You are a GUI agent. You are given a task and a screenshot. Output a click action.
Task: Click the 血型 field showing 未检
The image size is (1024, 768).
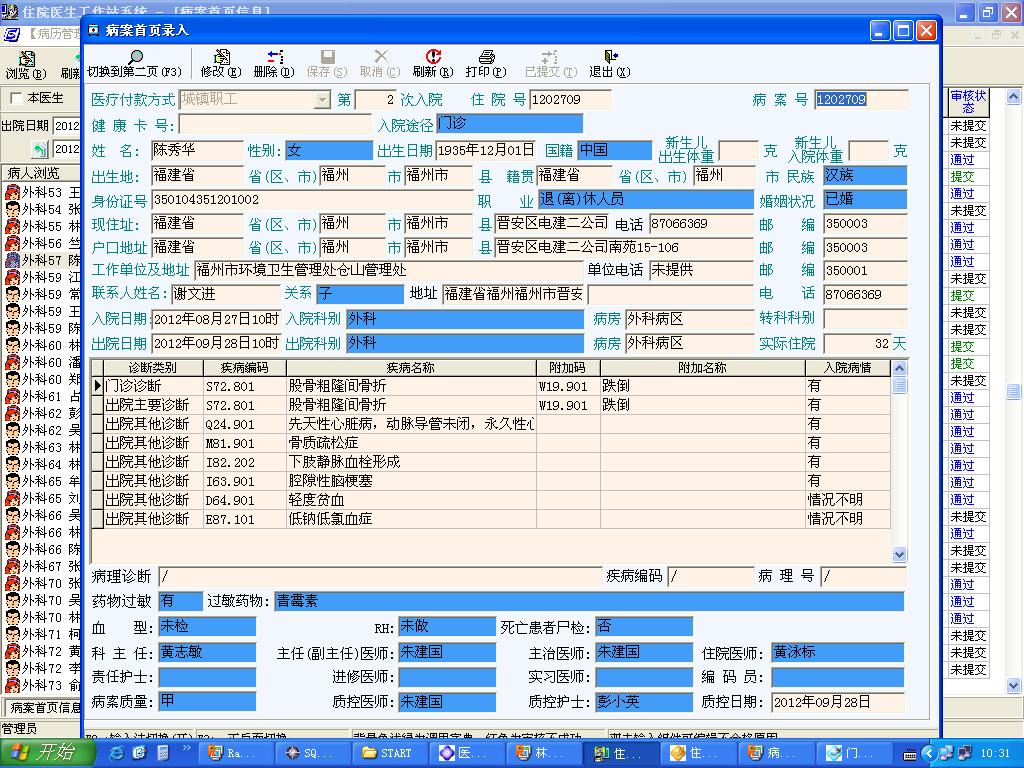(x=208, y=627)
